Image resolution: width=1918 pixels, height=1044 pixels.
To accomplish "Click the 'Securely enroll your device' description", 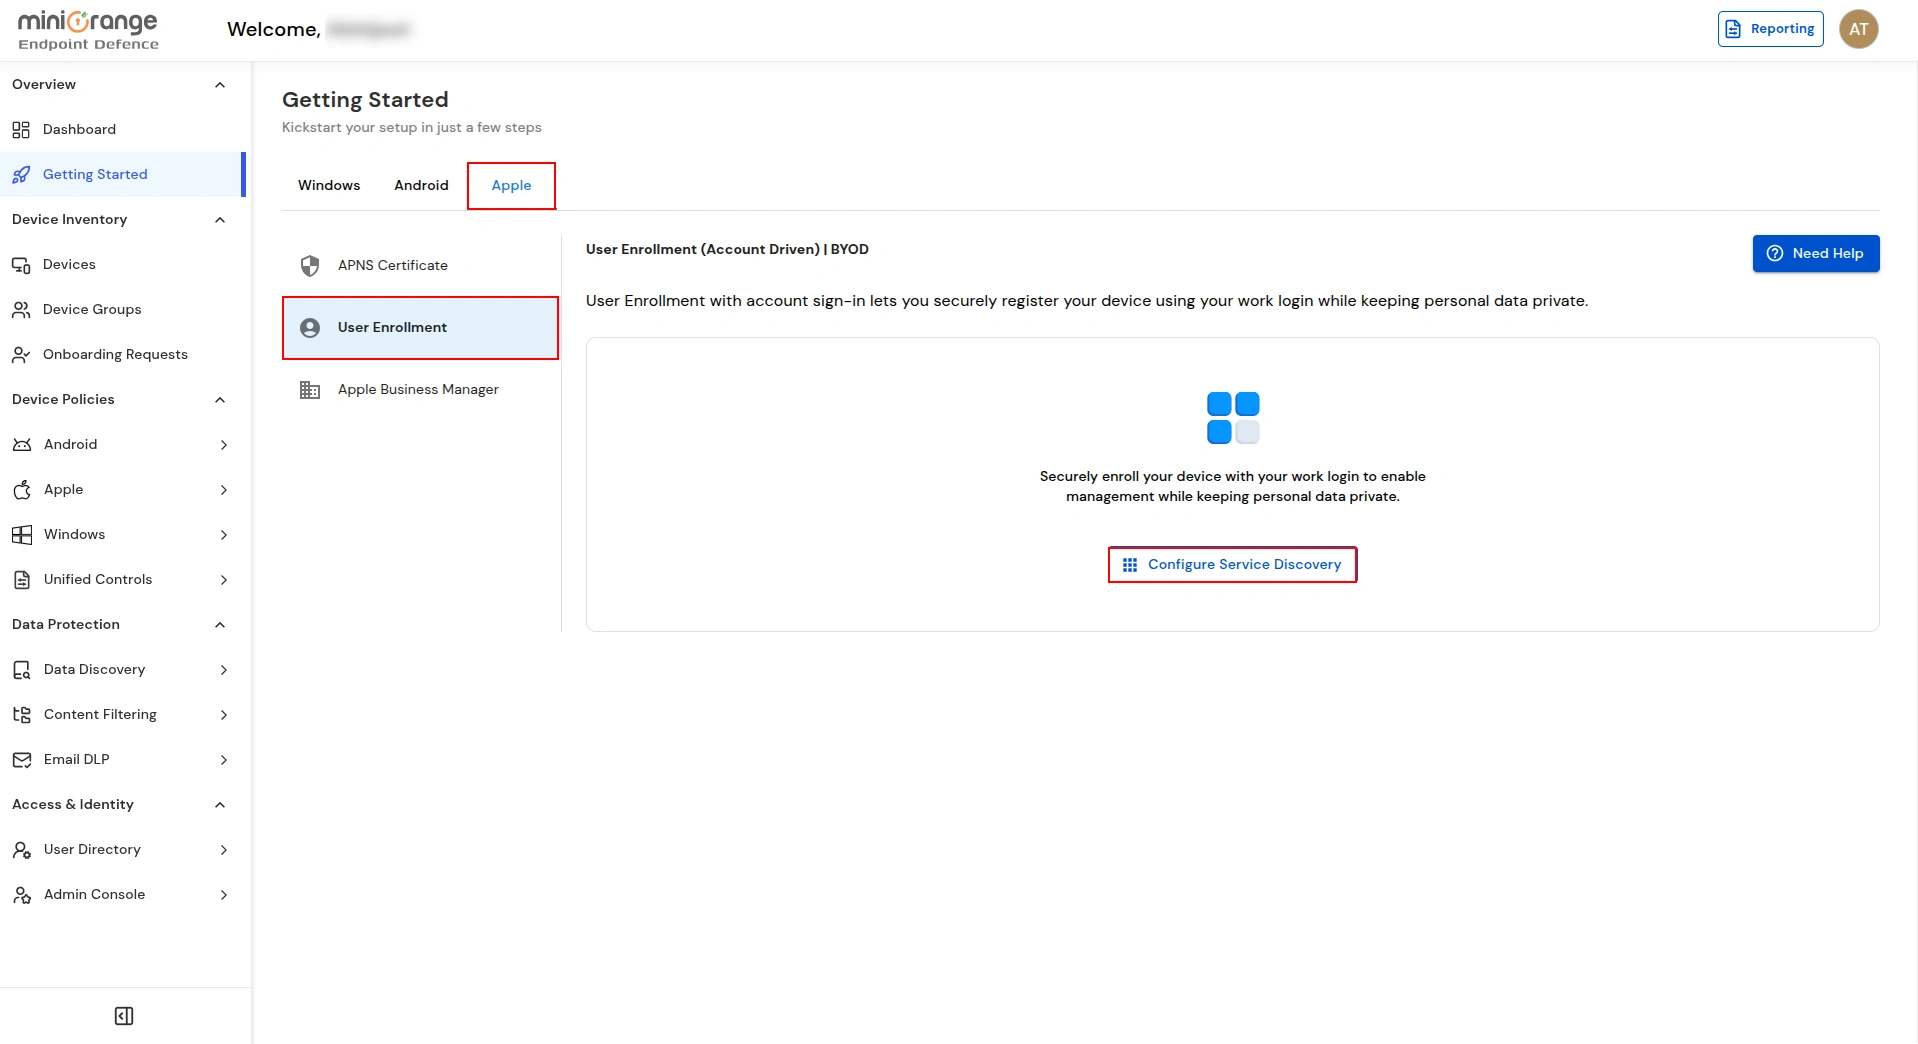I will pos(1232,486).
